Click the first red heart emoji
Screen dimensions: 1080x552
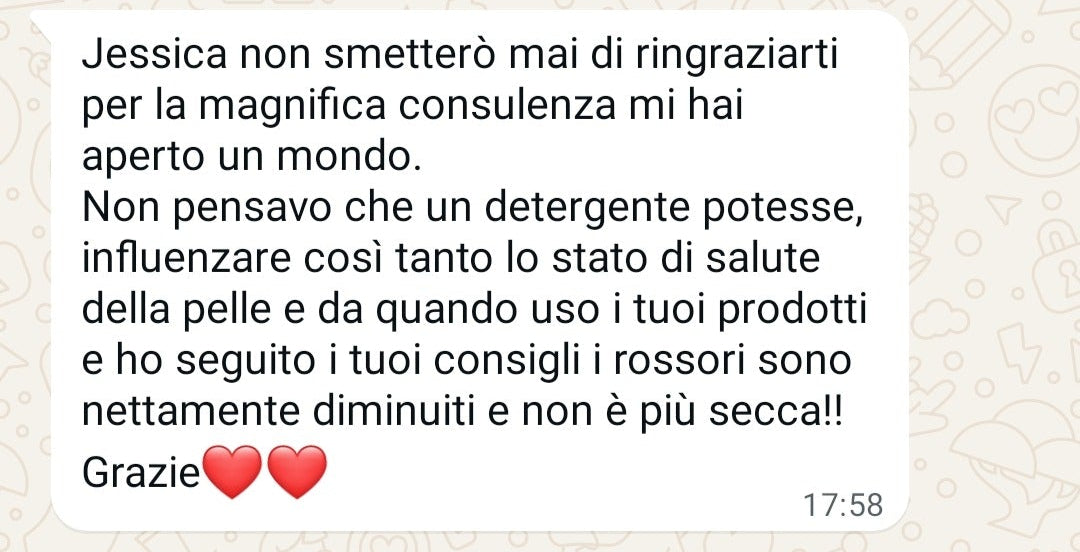pos(233,471)
